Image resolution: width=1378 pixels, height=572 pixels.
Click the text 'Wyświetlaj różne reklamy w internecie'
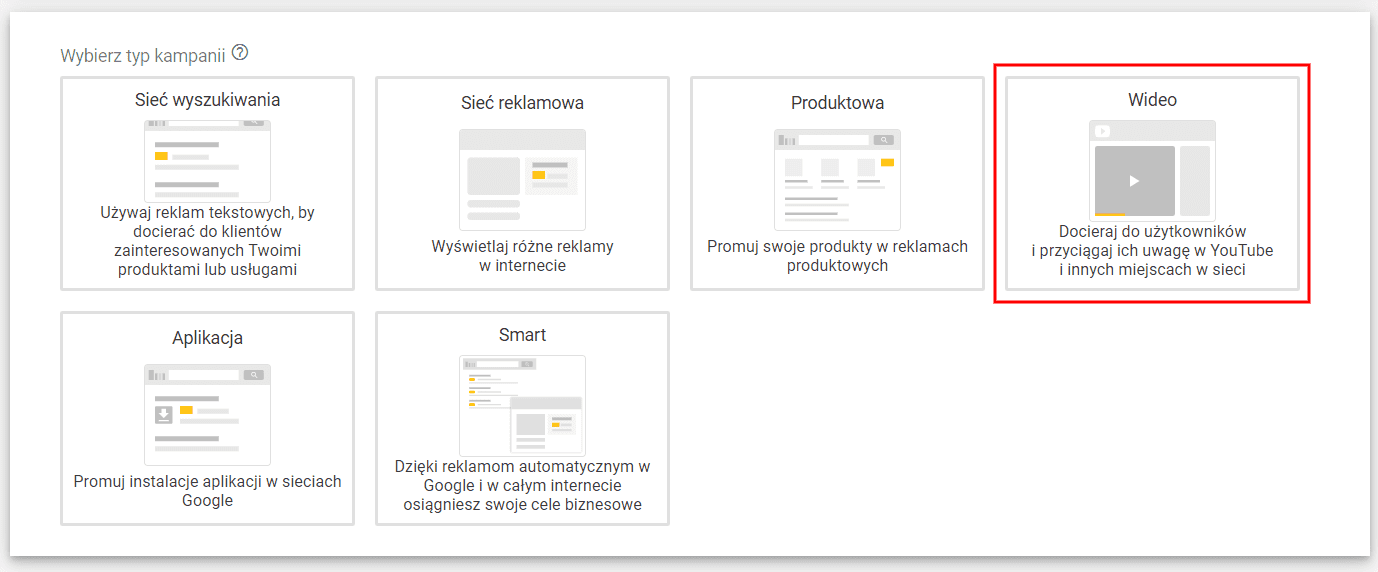click(522, 256)
